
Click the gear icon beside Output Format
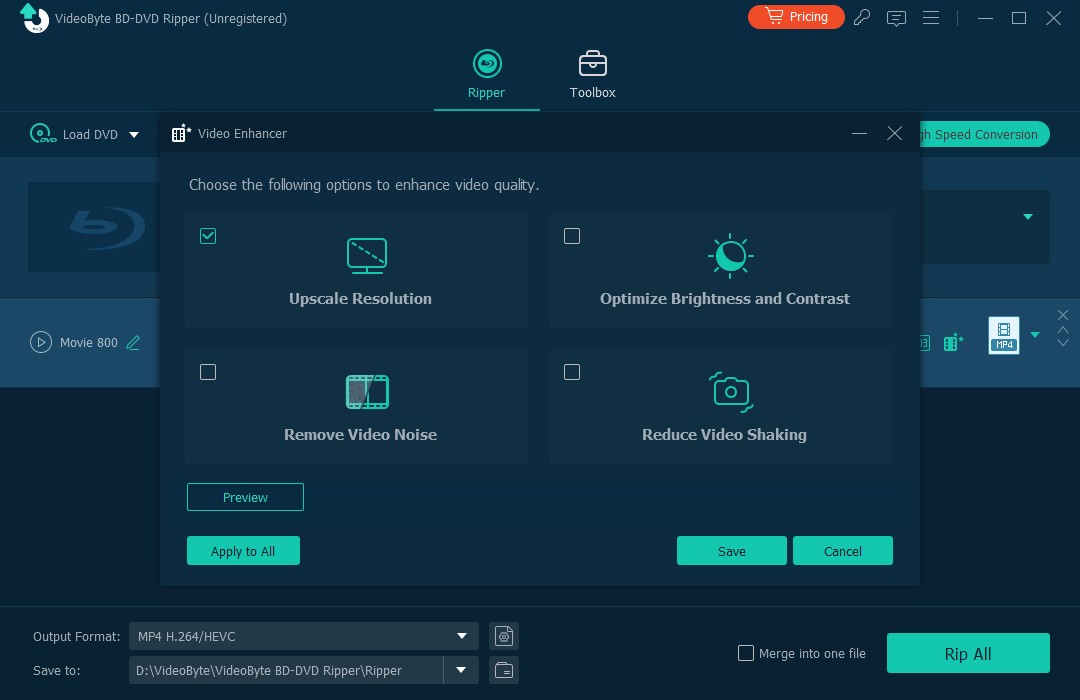click(x=503, y=635)
